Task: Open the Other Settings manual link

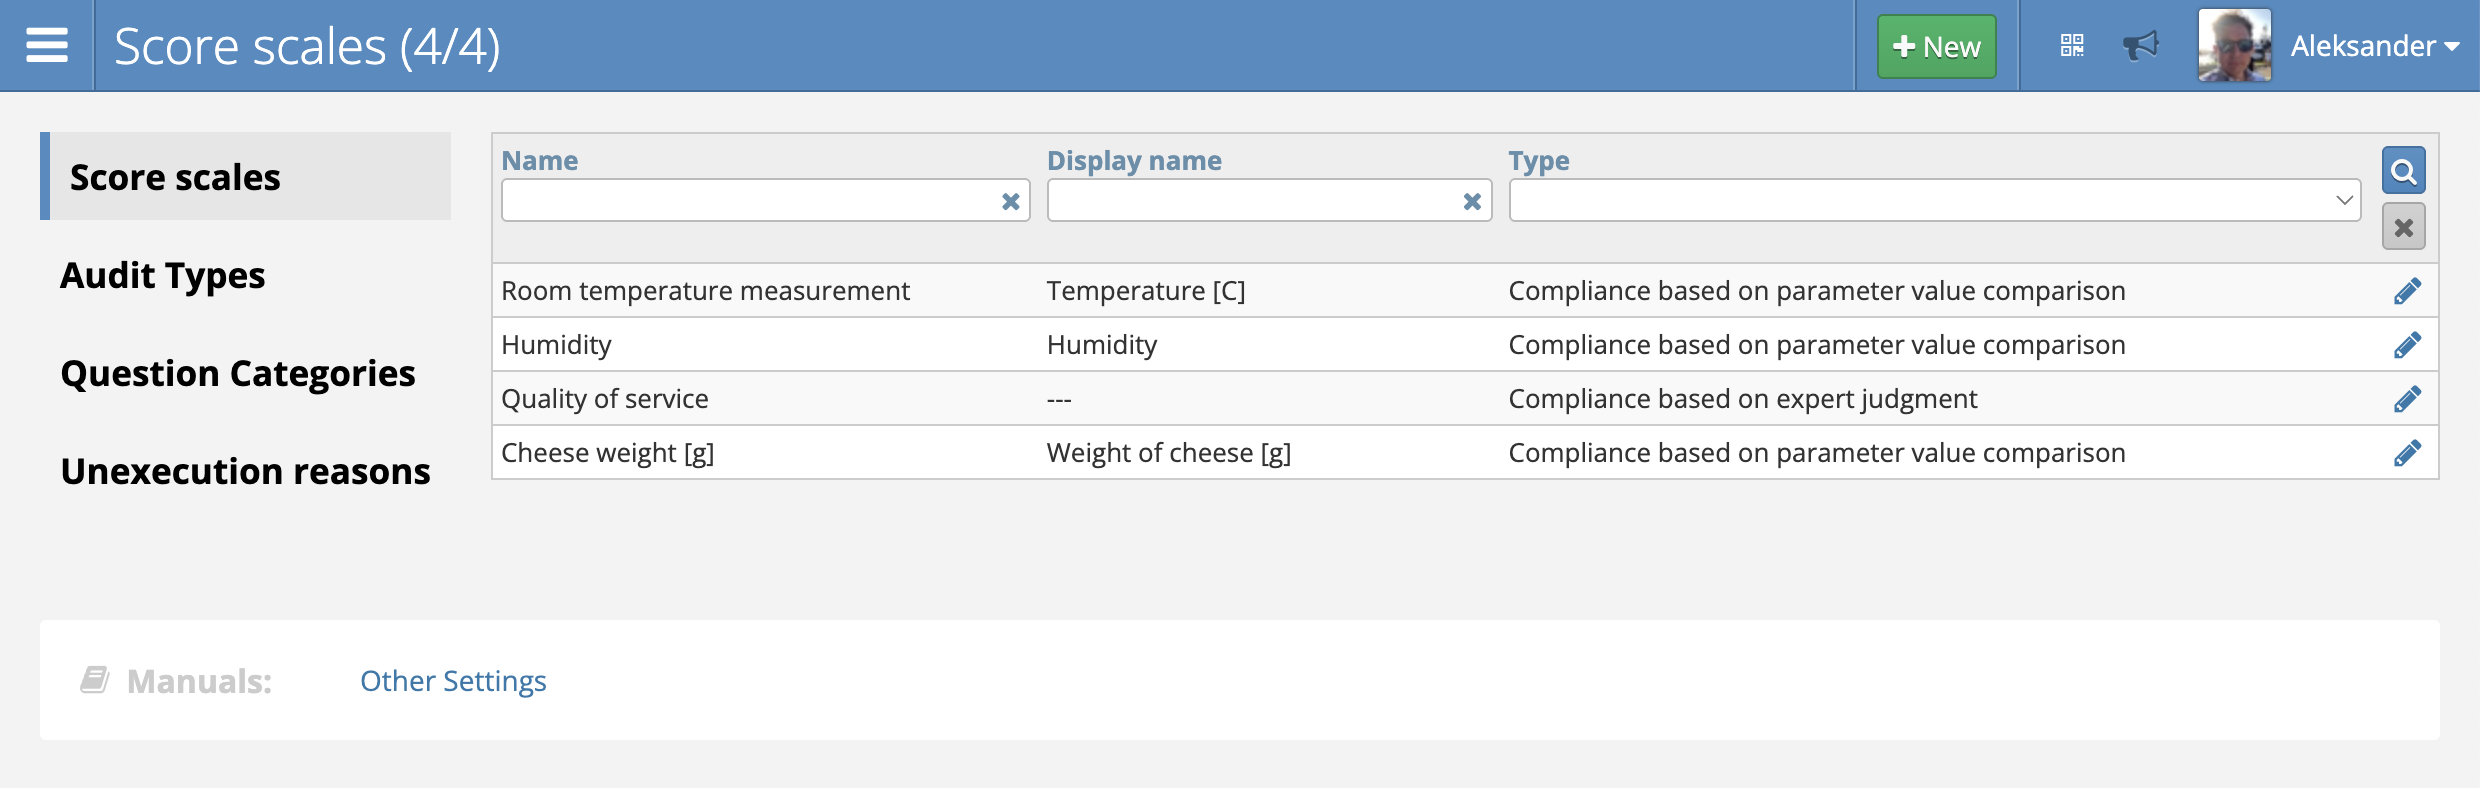Action: pyautogui.click(x=453, y=681)
